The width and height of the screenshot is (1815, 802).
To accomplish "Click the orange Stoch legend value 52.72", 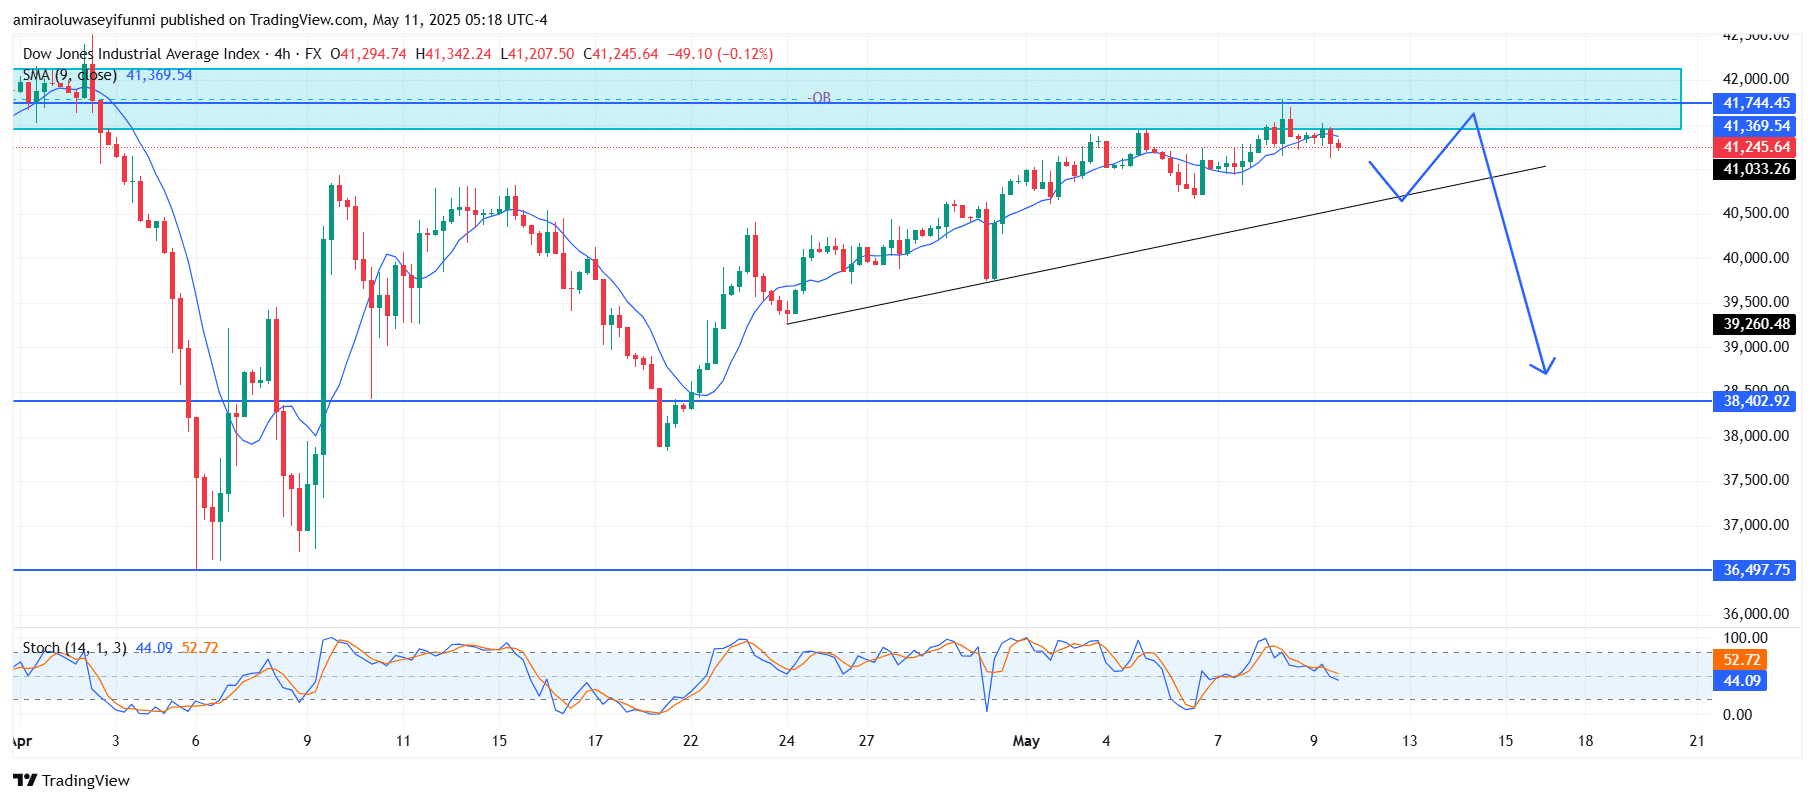I will (x=200, y=648).
